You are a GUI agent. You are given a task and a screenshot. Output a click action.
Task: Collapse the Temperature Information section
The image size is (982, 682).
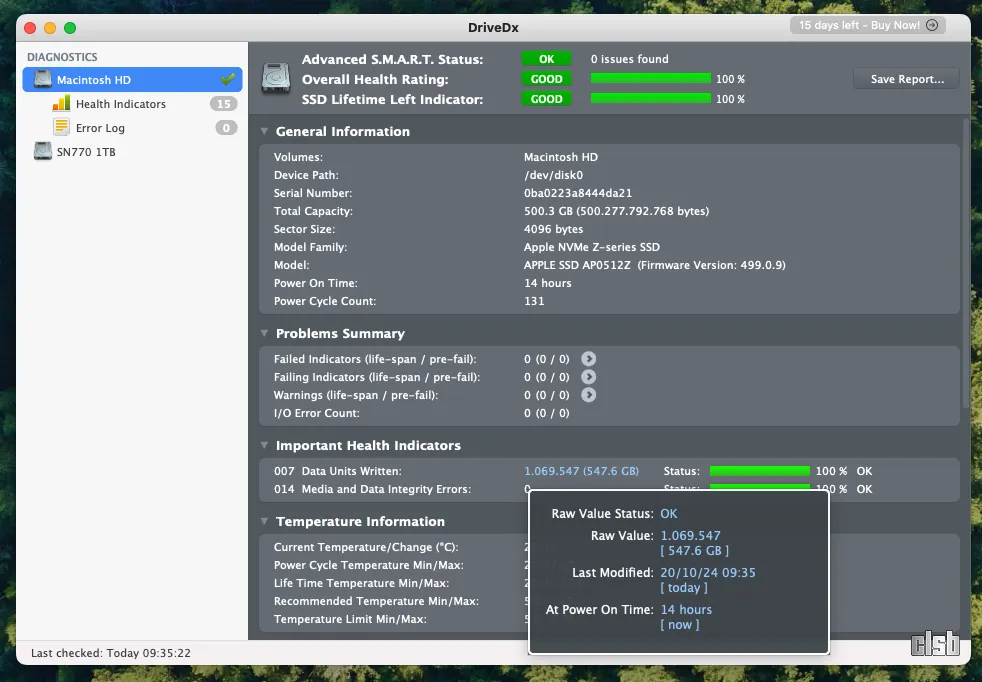(264, 522)
